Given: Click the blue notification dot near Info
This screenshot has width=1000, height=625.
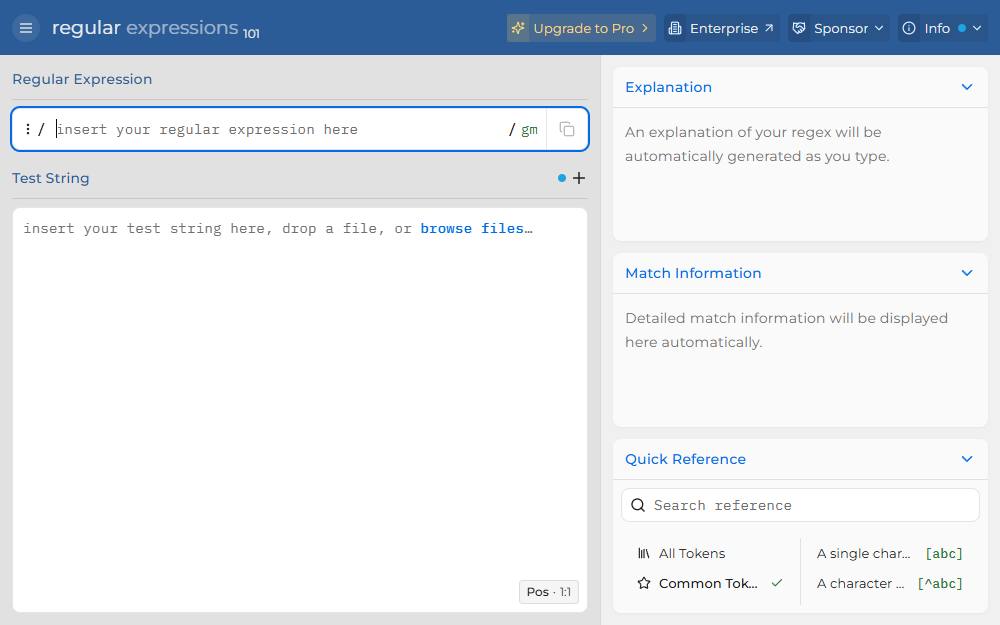Looking at the screenshot, I should click(962, 28).
